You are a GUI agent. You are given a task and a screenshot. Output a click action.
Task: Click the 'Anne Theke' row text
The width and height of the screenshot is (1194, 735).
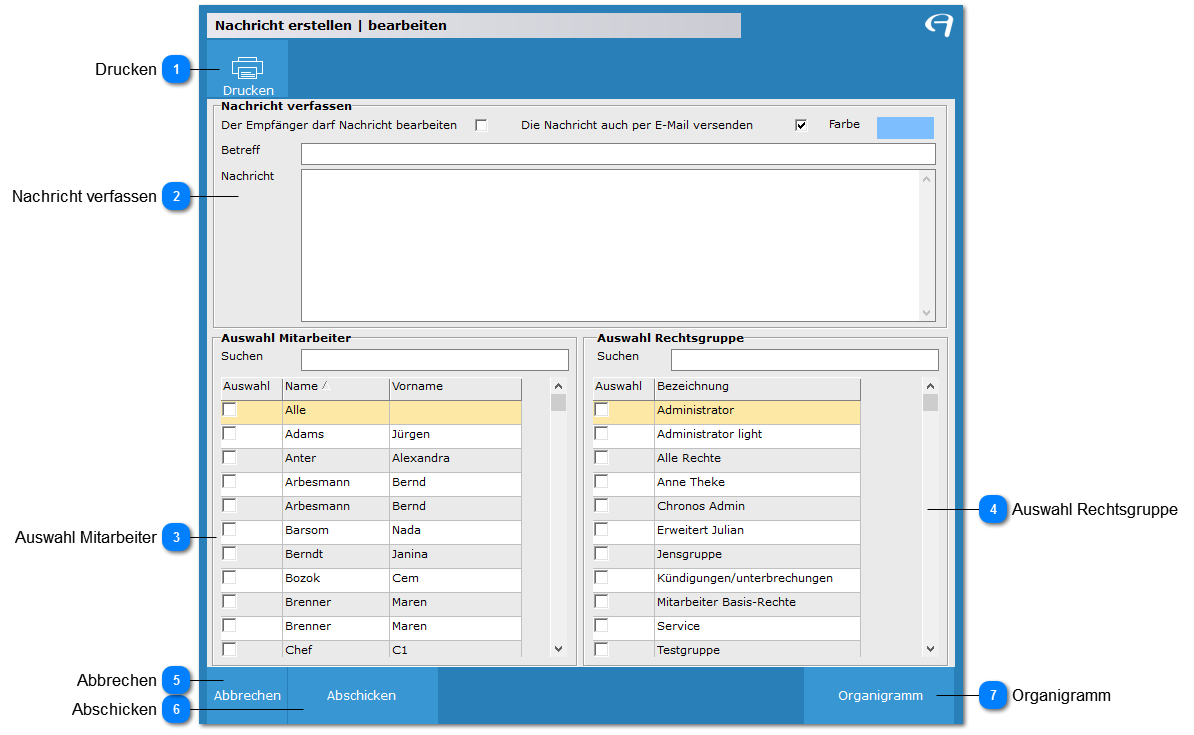691,482
